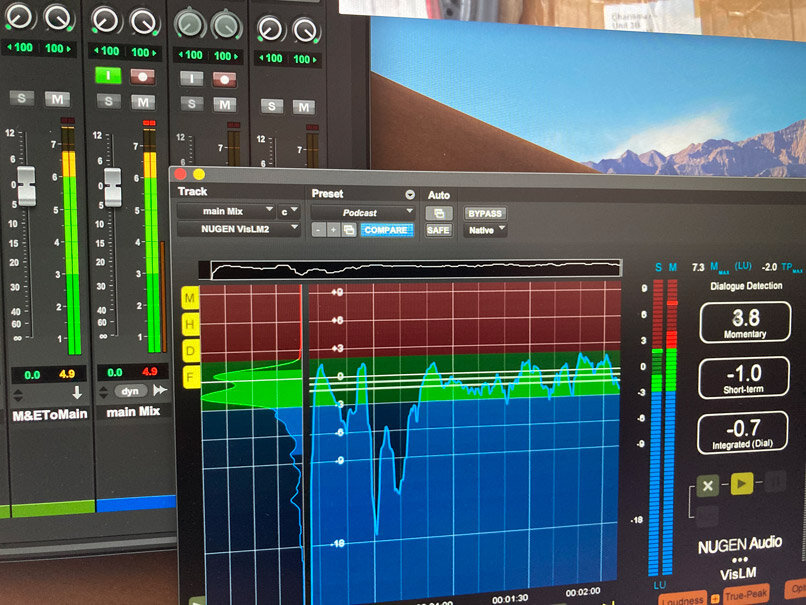Toggle the BYPASS button in plugin header

[485, 213]
